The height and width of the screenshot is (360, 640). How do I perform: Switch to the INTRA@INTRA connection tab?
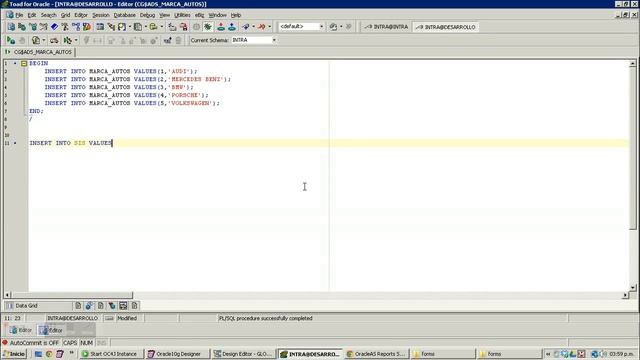coord(386,27)
